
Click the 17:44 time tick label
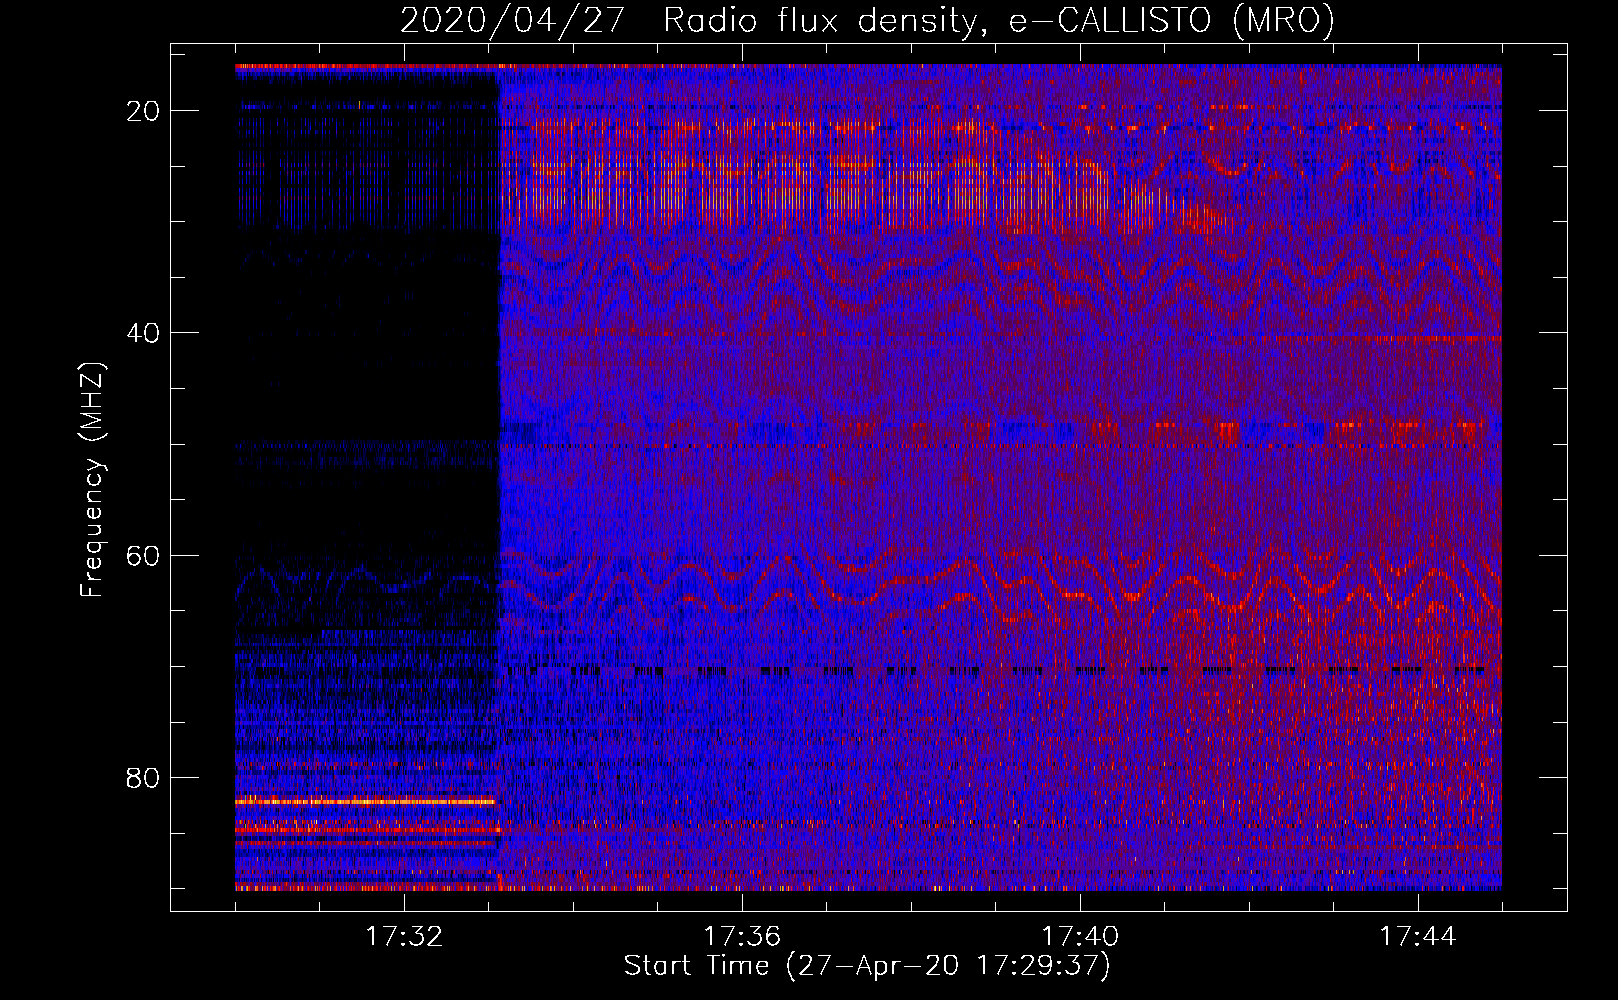coord(1418,937)
